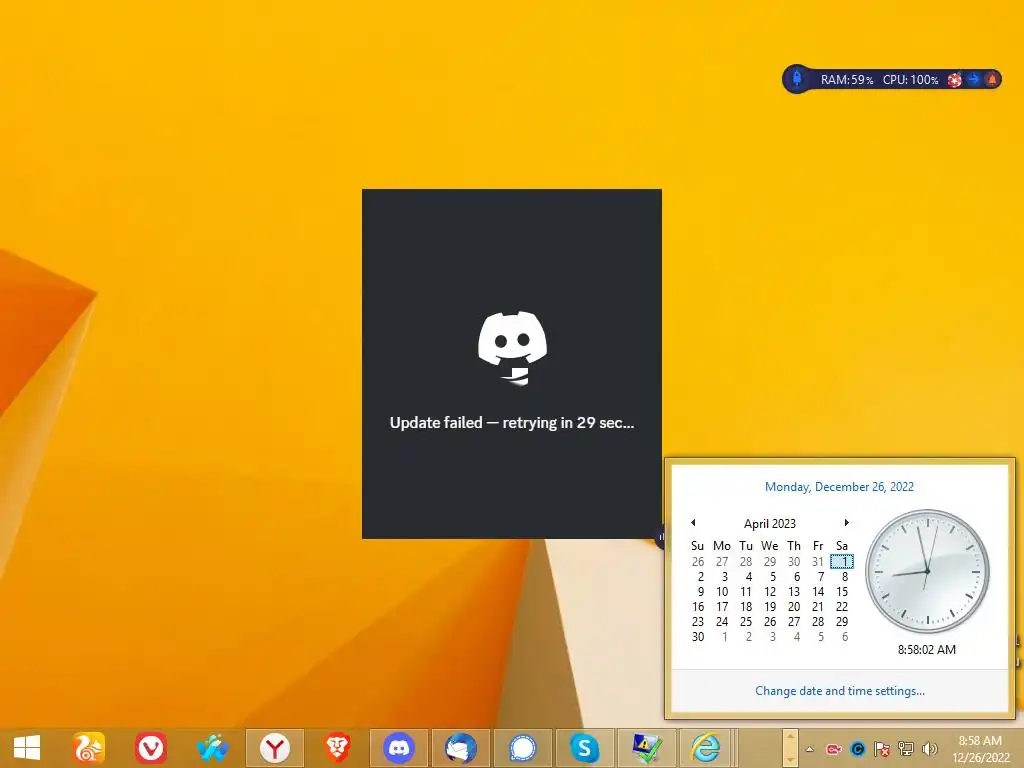Click the Discord logo in the updater window
This screenshot has height=768, width=1024.
pos(513,347)
